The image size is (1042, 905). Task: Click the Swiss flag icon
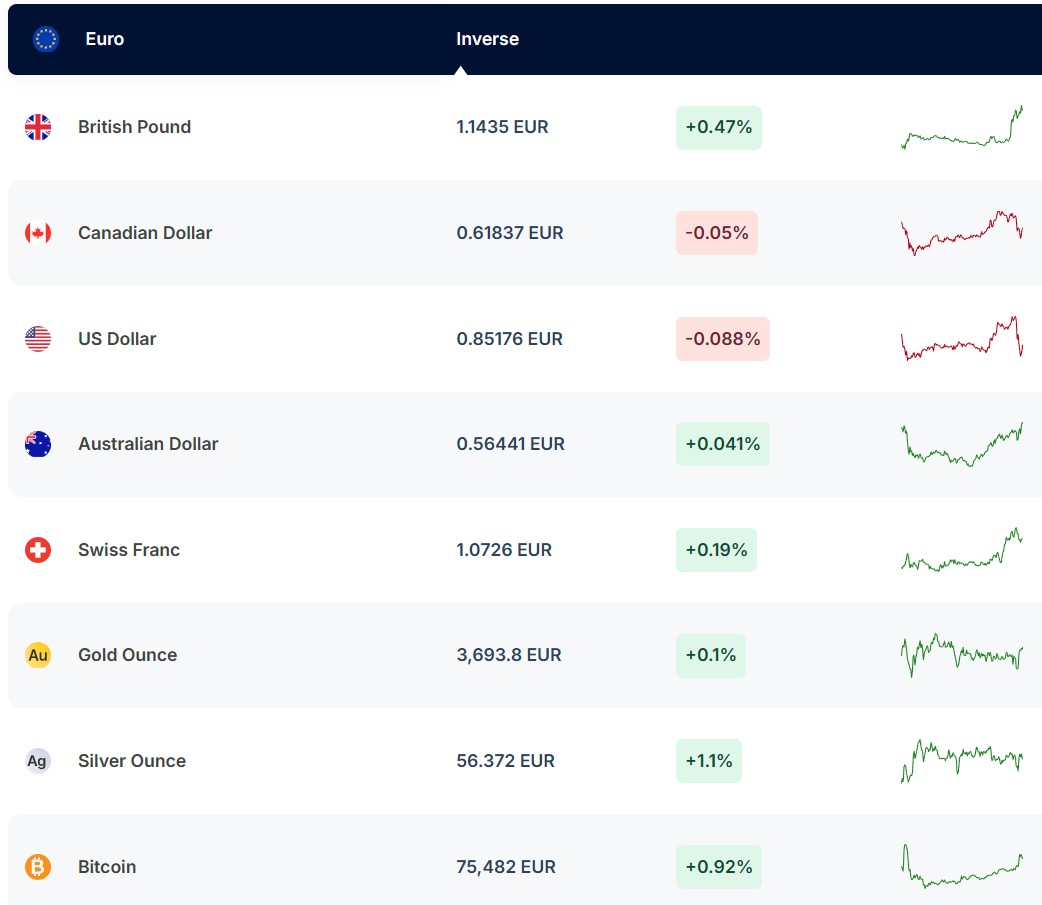coord(38,550)
